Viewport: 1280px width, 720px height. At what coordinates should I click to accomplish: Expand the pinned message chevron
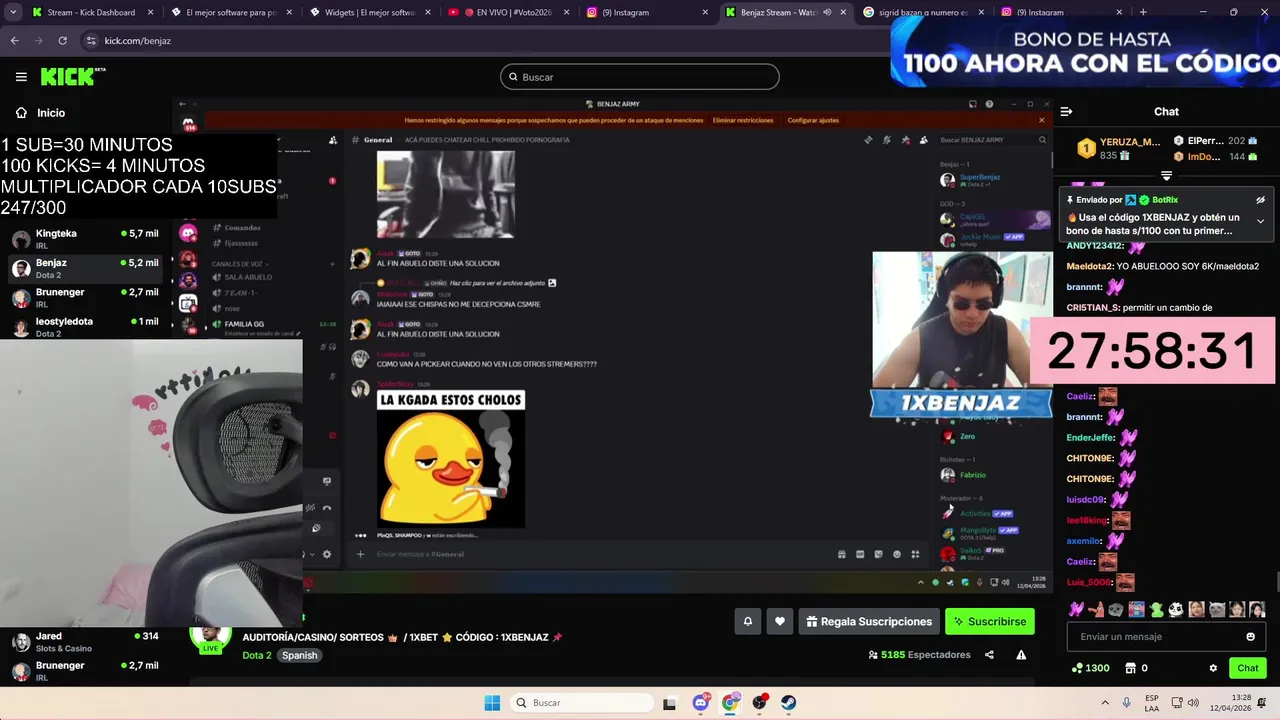tap(1260, 221)
